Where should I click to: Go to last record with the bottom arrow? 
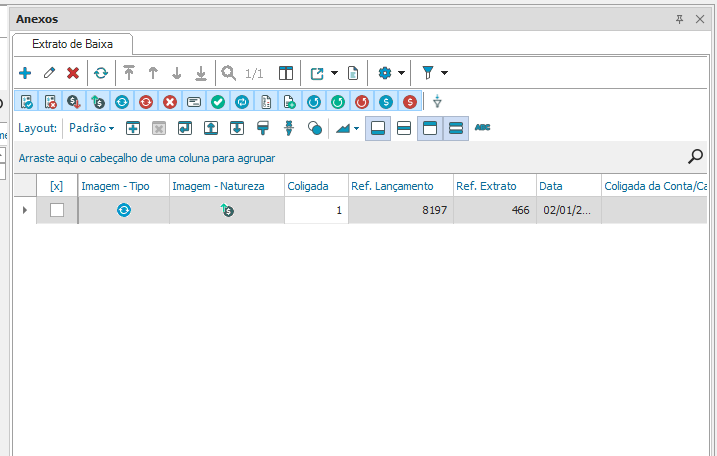[201, 73]
